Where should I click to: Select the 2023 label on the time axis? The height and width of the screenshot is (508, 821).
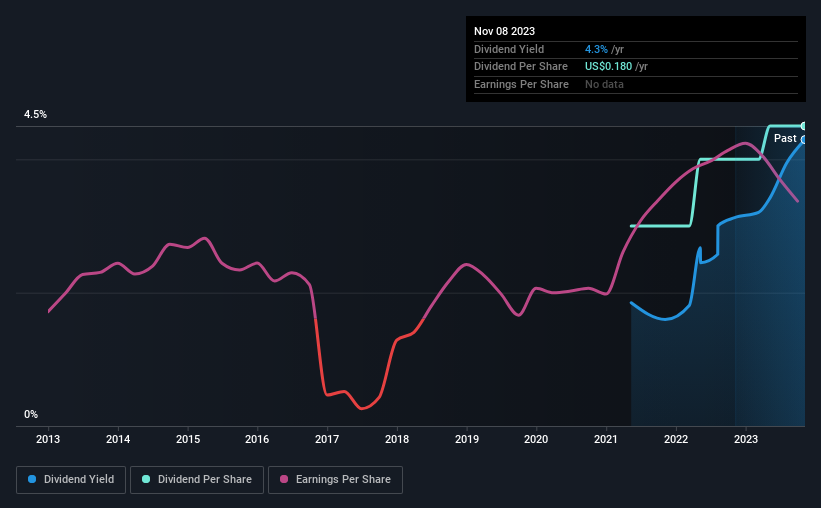pos(746,439)
